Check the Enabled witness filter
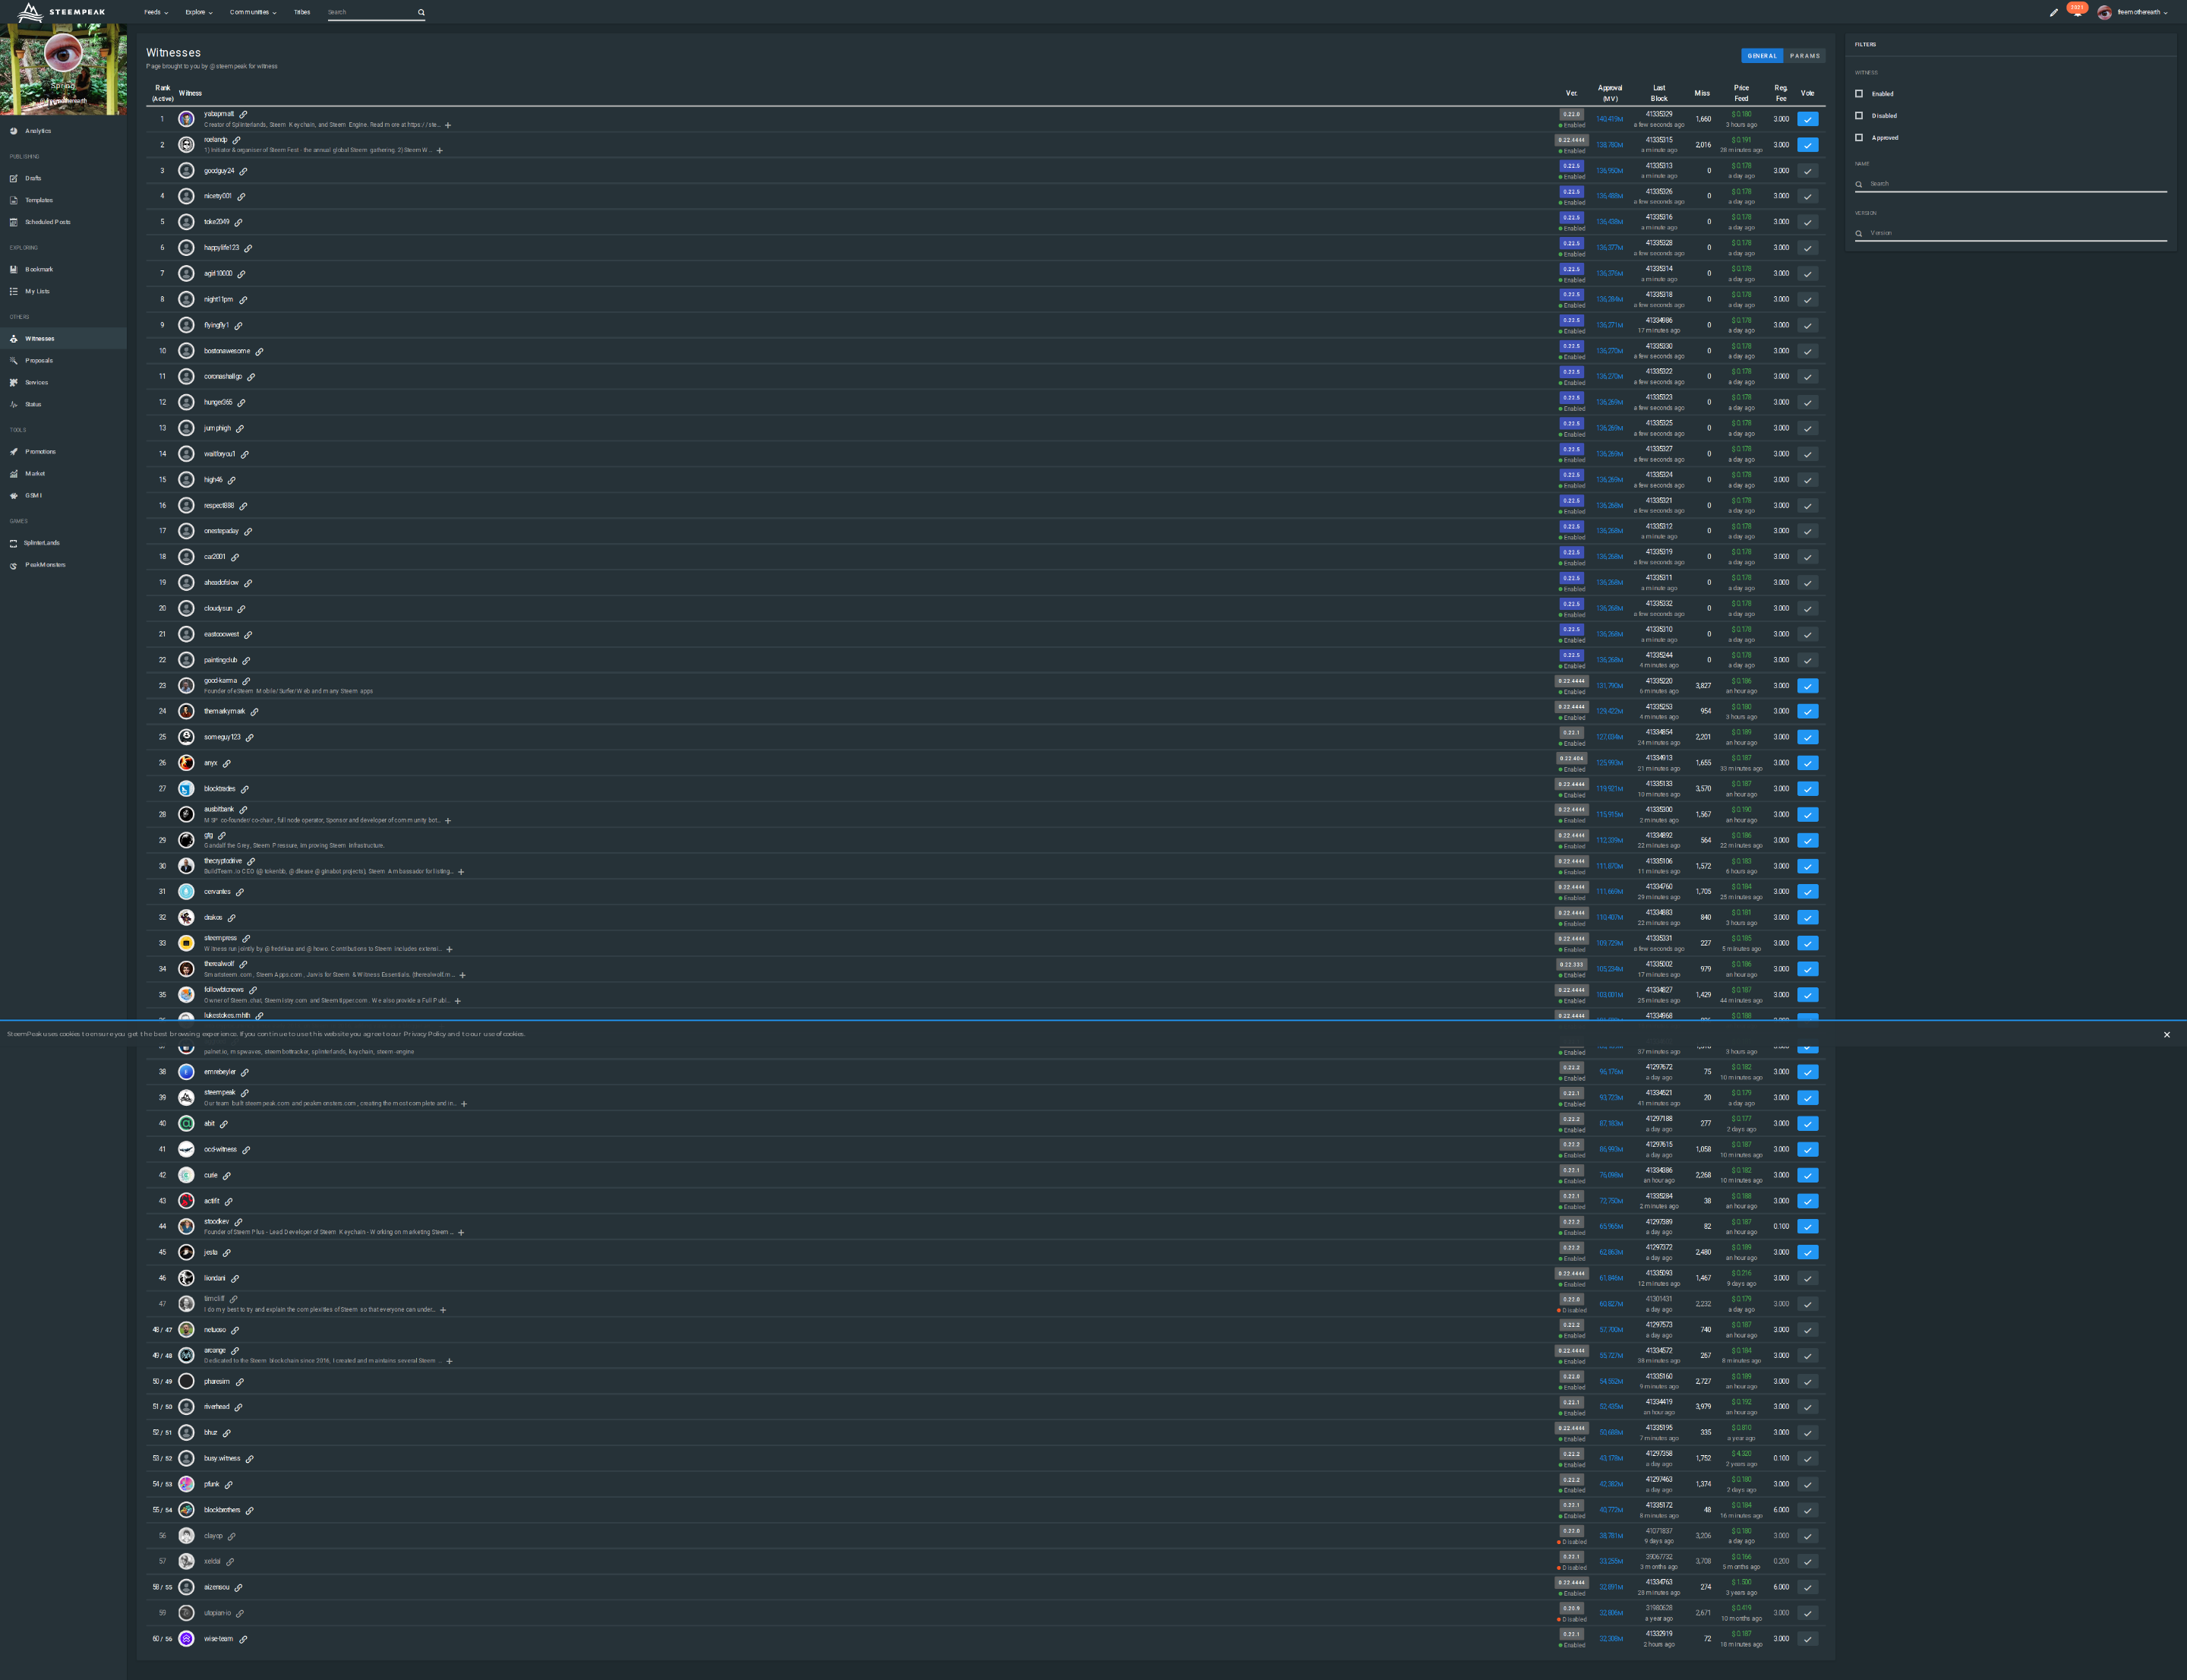The width and height of the screenshot is (2187, 1680). pyautogui.click(x=1859, y=94)
